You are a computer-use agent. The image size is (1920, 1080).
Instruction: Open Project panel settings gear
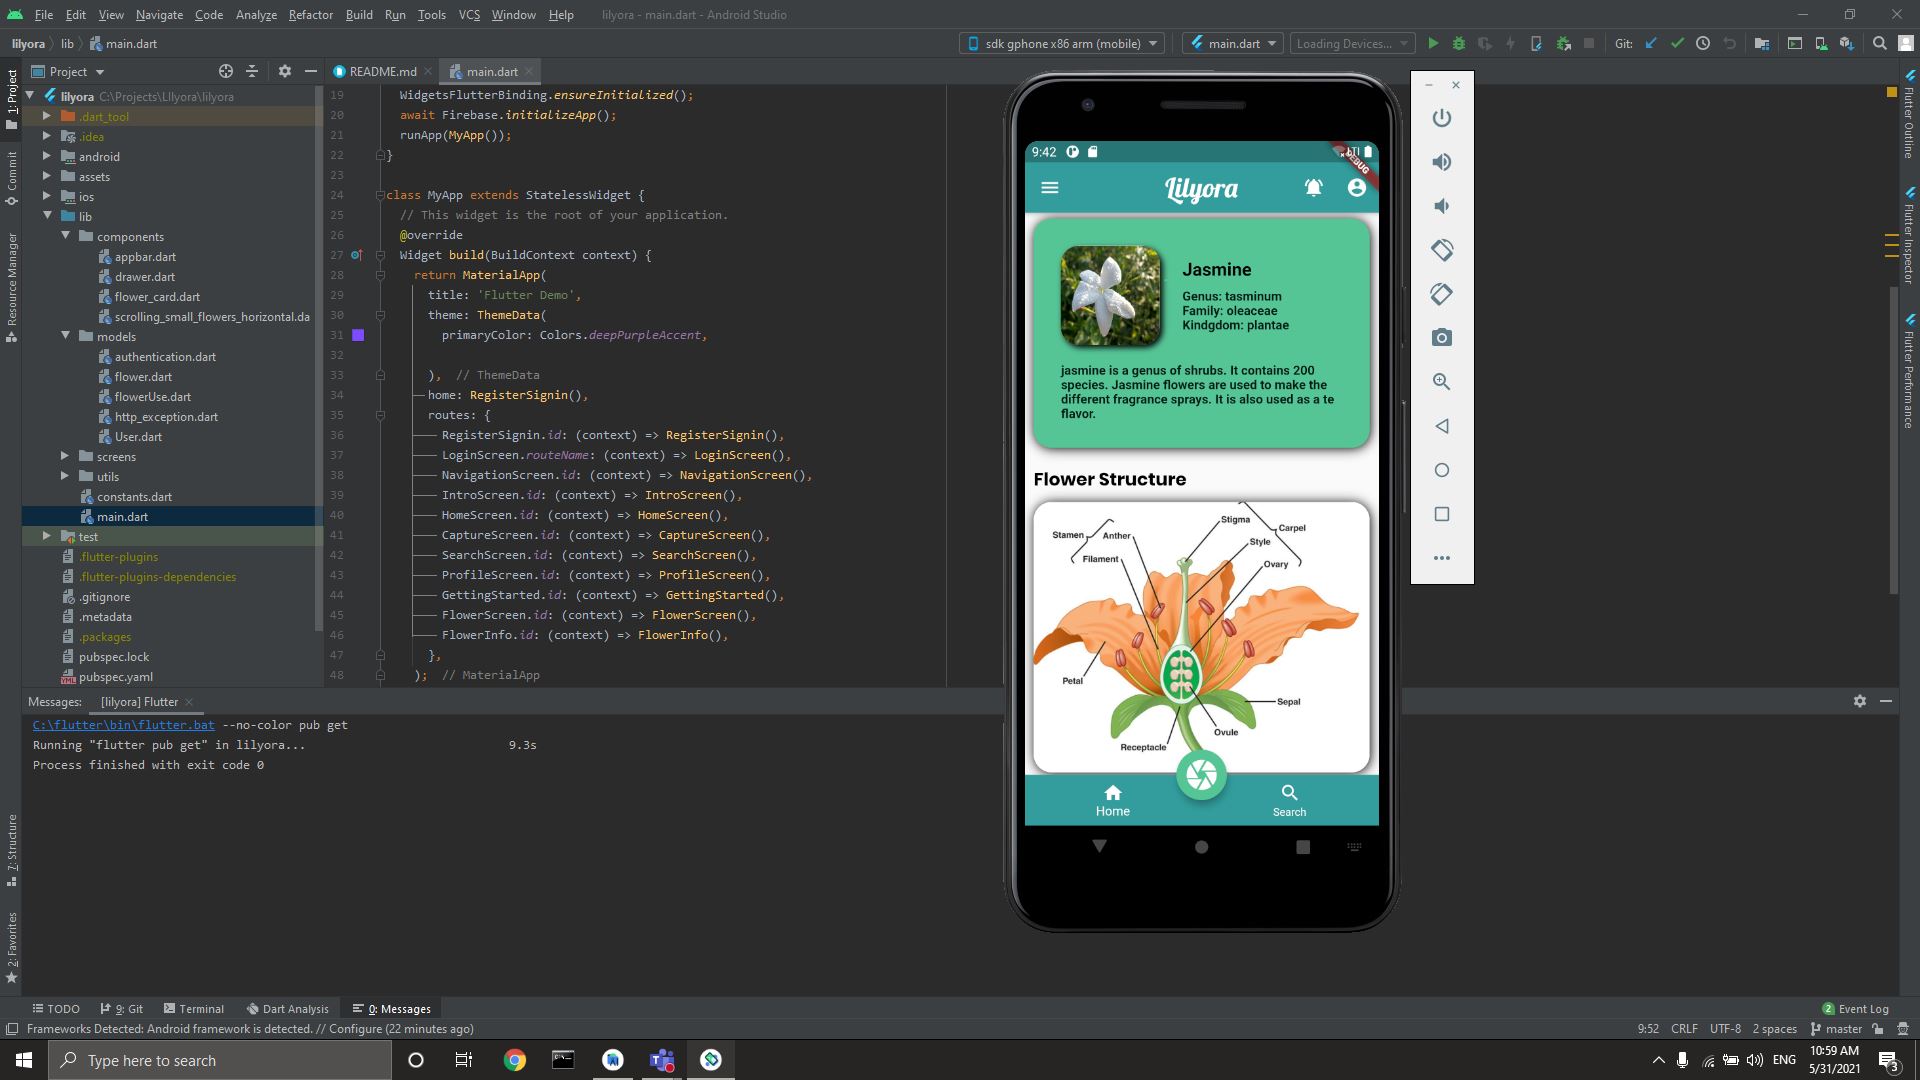(285, 71)
